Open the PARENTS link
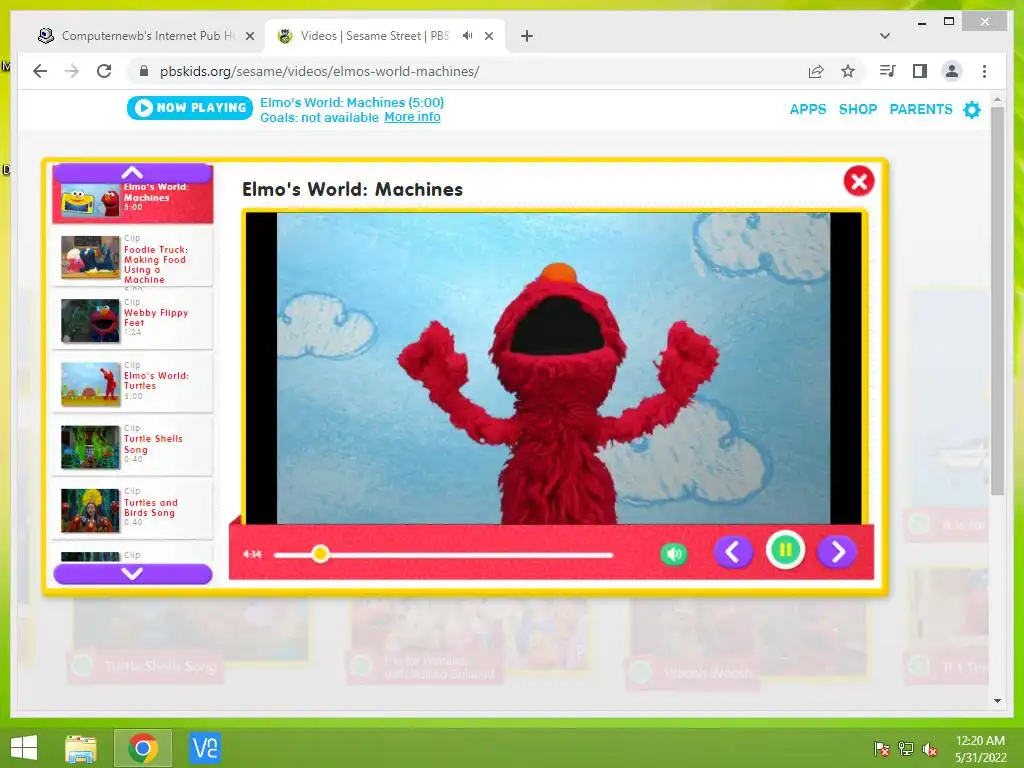This screenshot has height=768, width=1024. [921, 109]
